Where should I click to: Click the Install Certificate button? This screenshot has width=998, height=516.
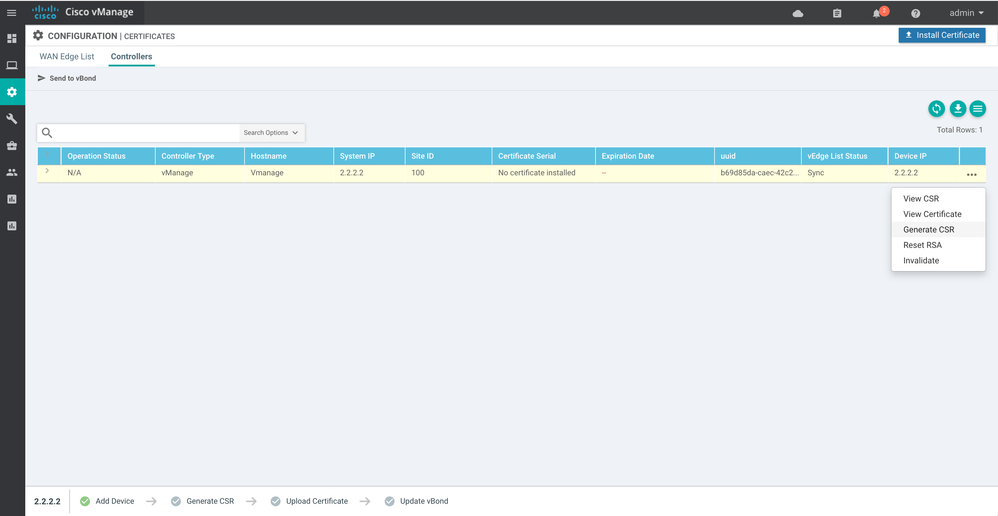click(x=942, y=35)
